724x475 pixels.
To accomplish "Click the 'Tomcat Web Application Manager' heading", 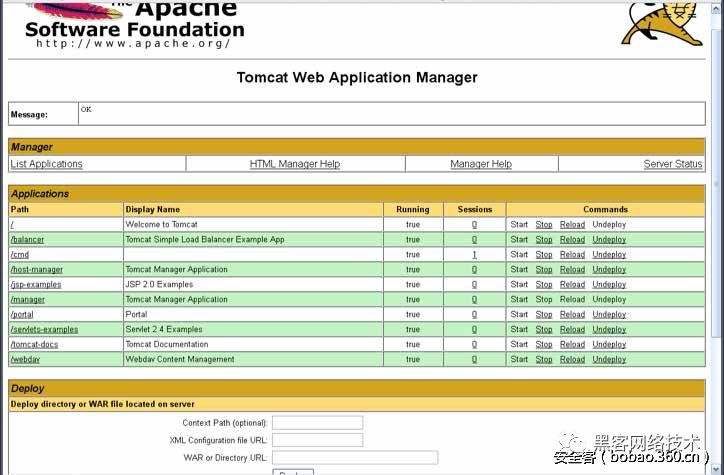I will coord(357,77).
